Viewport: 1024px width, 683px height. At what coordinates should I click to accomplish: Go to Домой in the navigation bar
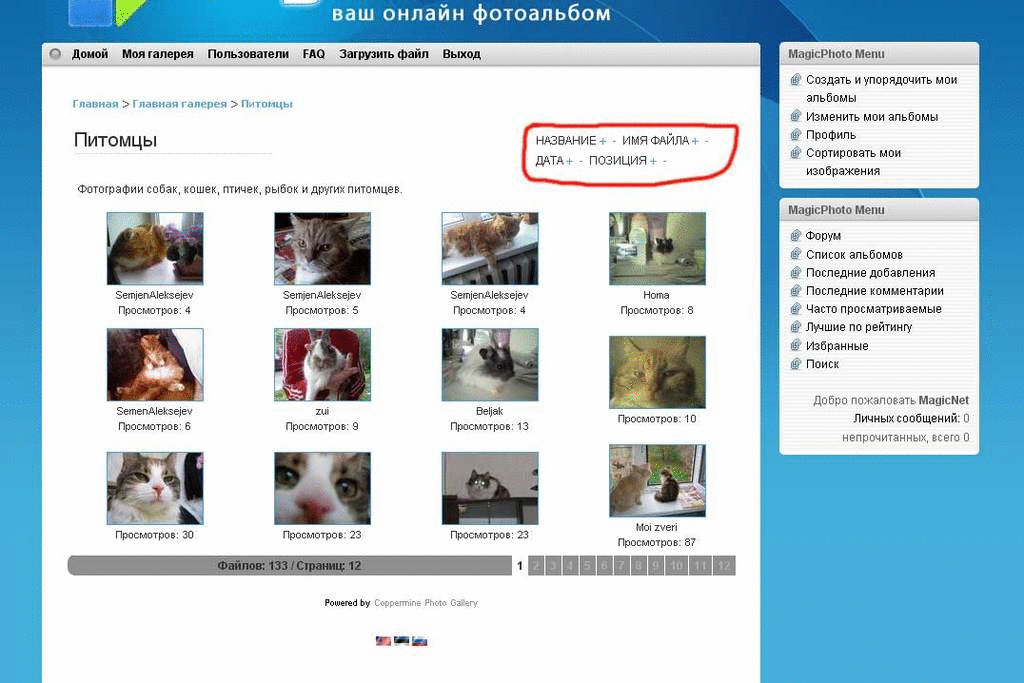[90, 54]
